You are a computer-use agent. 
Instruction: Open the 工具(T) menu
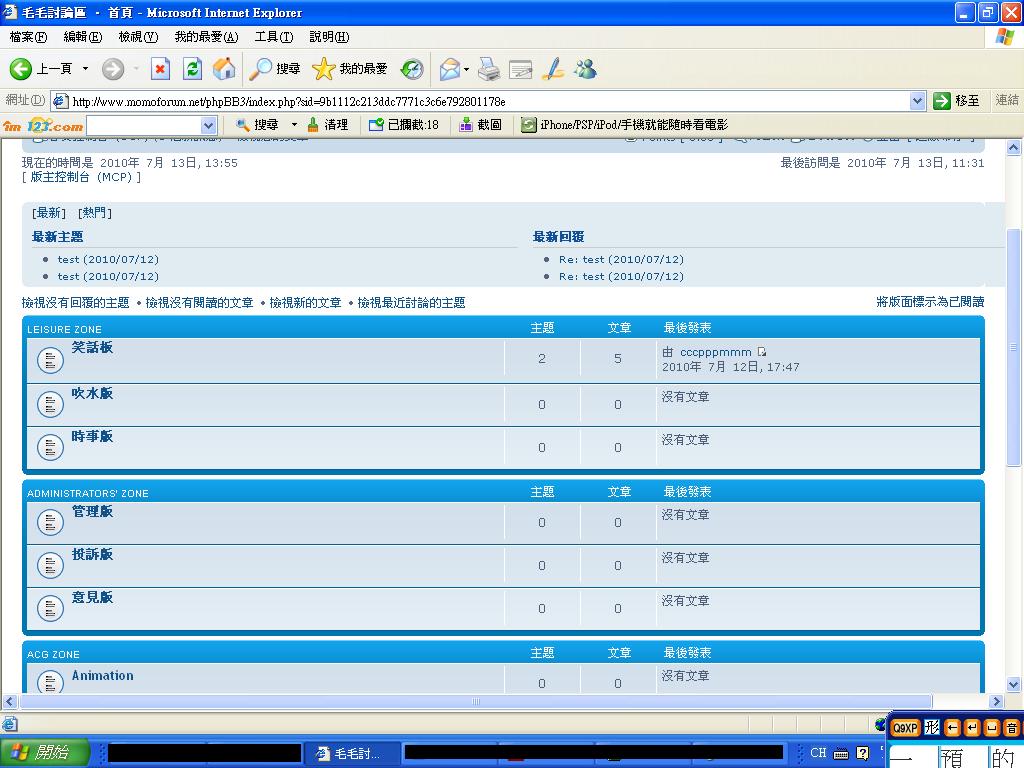pos(274,37)
